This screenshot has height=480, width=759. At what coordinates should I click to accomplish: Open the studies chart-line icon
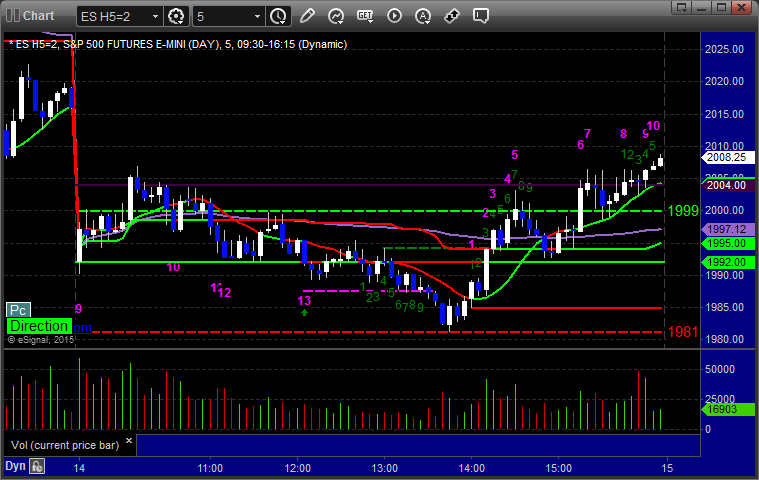(335, 16)
